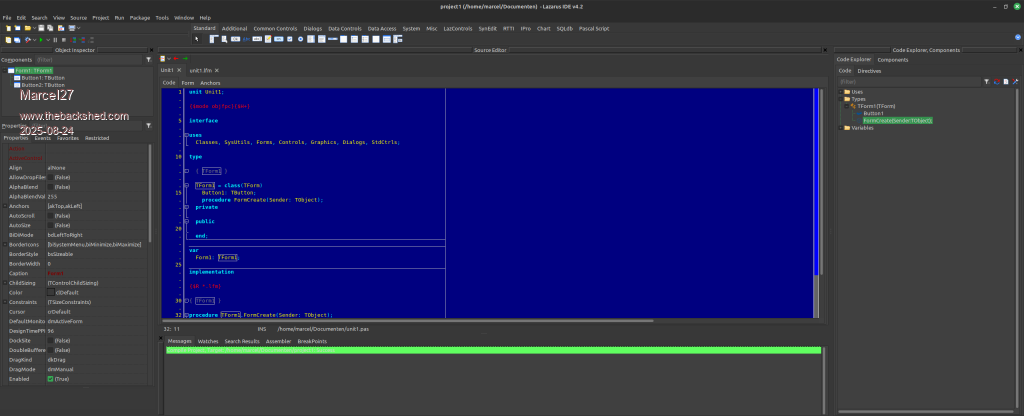Expand the Variables node in Code Explorer

point(843,127)
